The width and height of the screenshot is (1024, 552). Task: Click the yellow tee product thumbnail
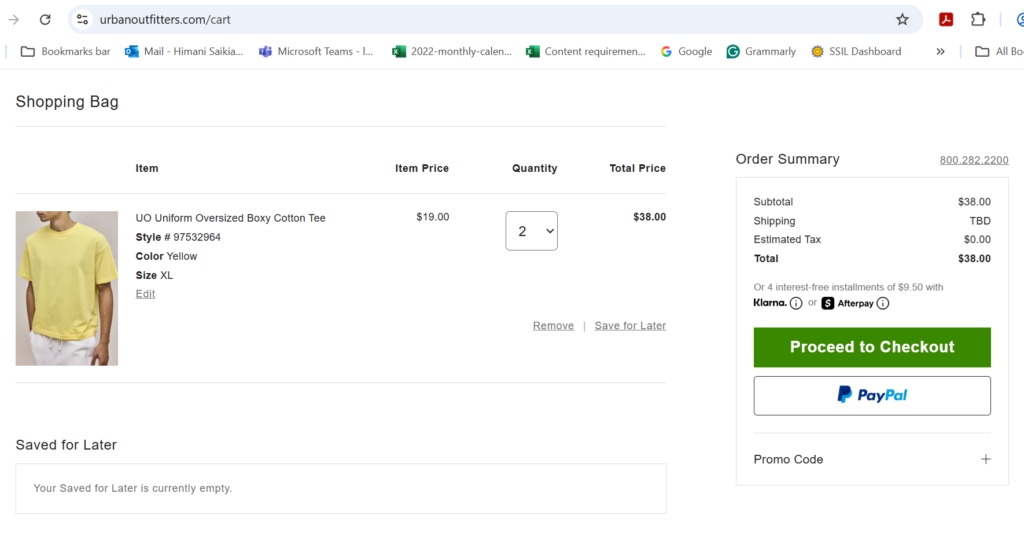67,288
